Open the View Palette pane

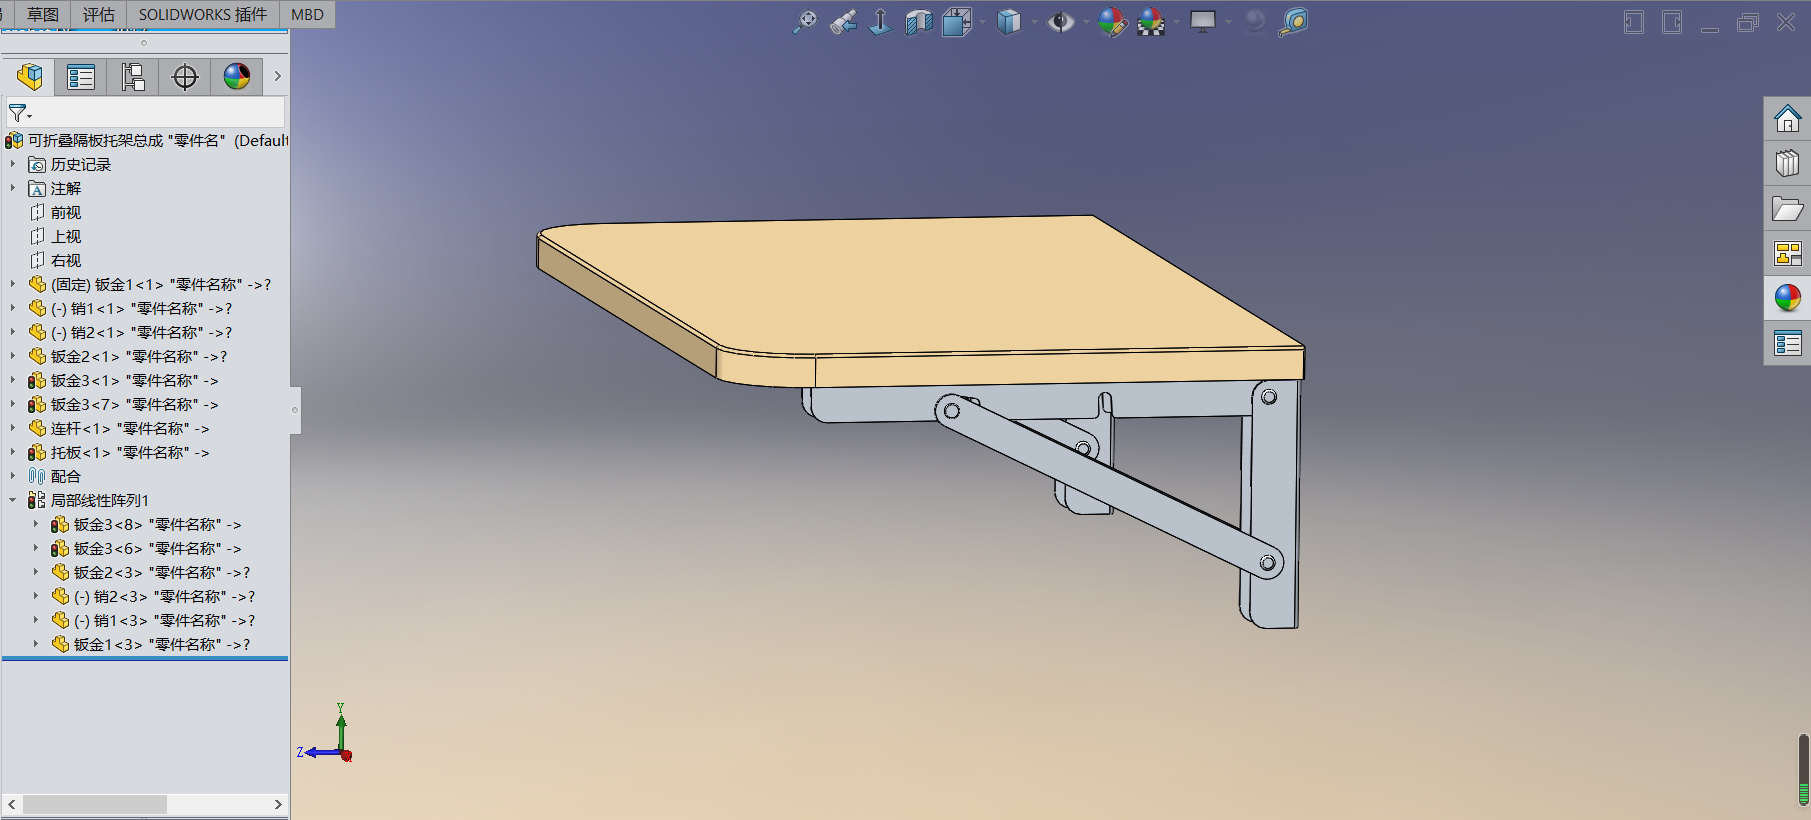point(1787,253)
